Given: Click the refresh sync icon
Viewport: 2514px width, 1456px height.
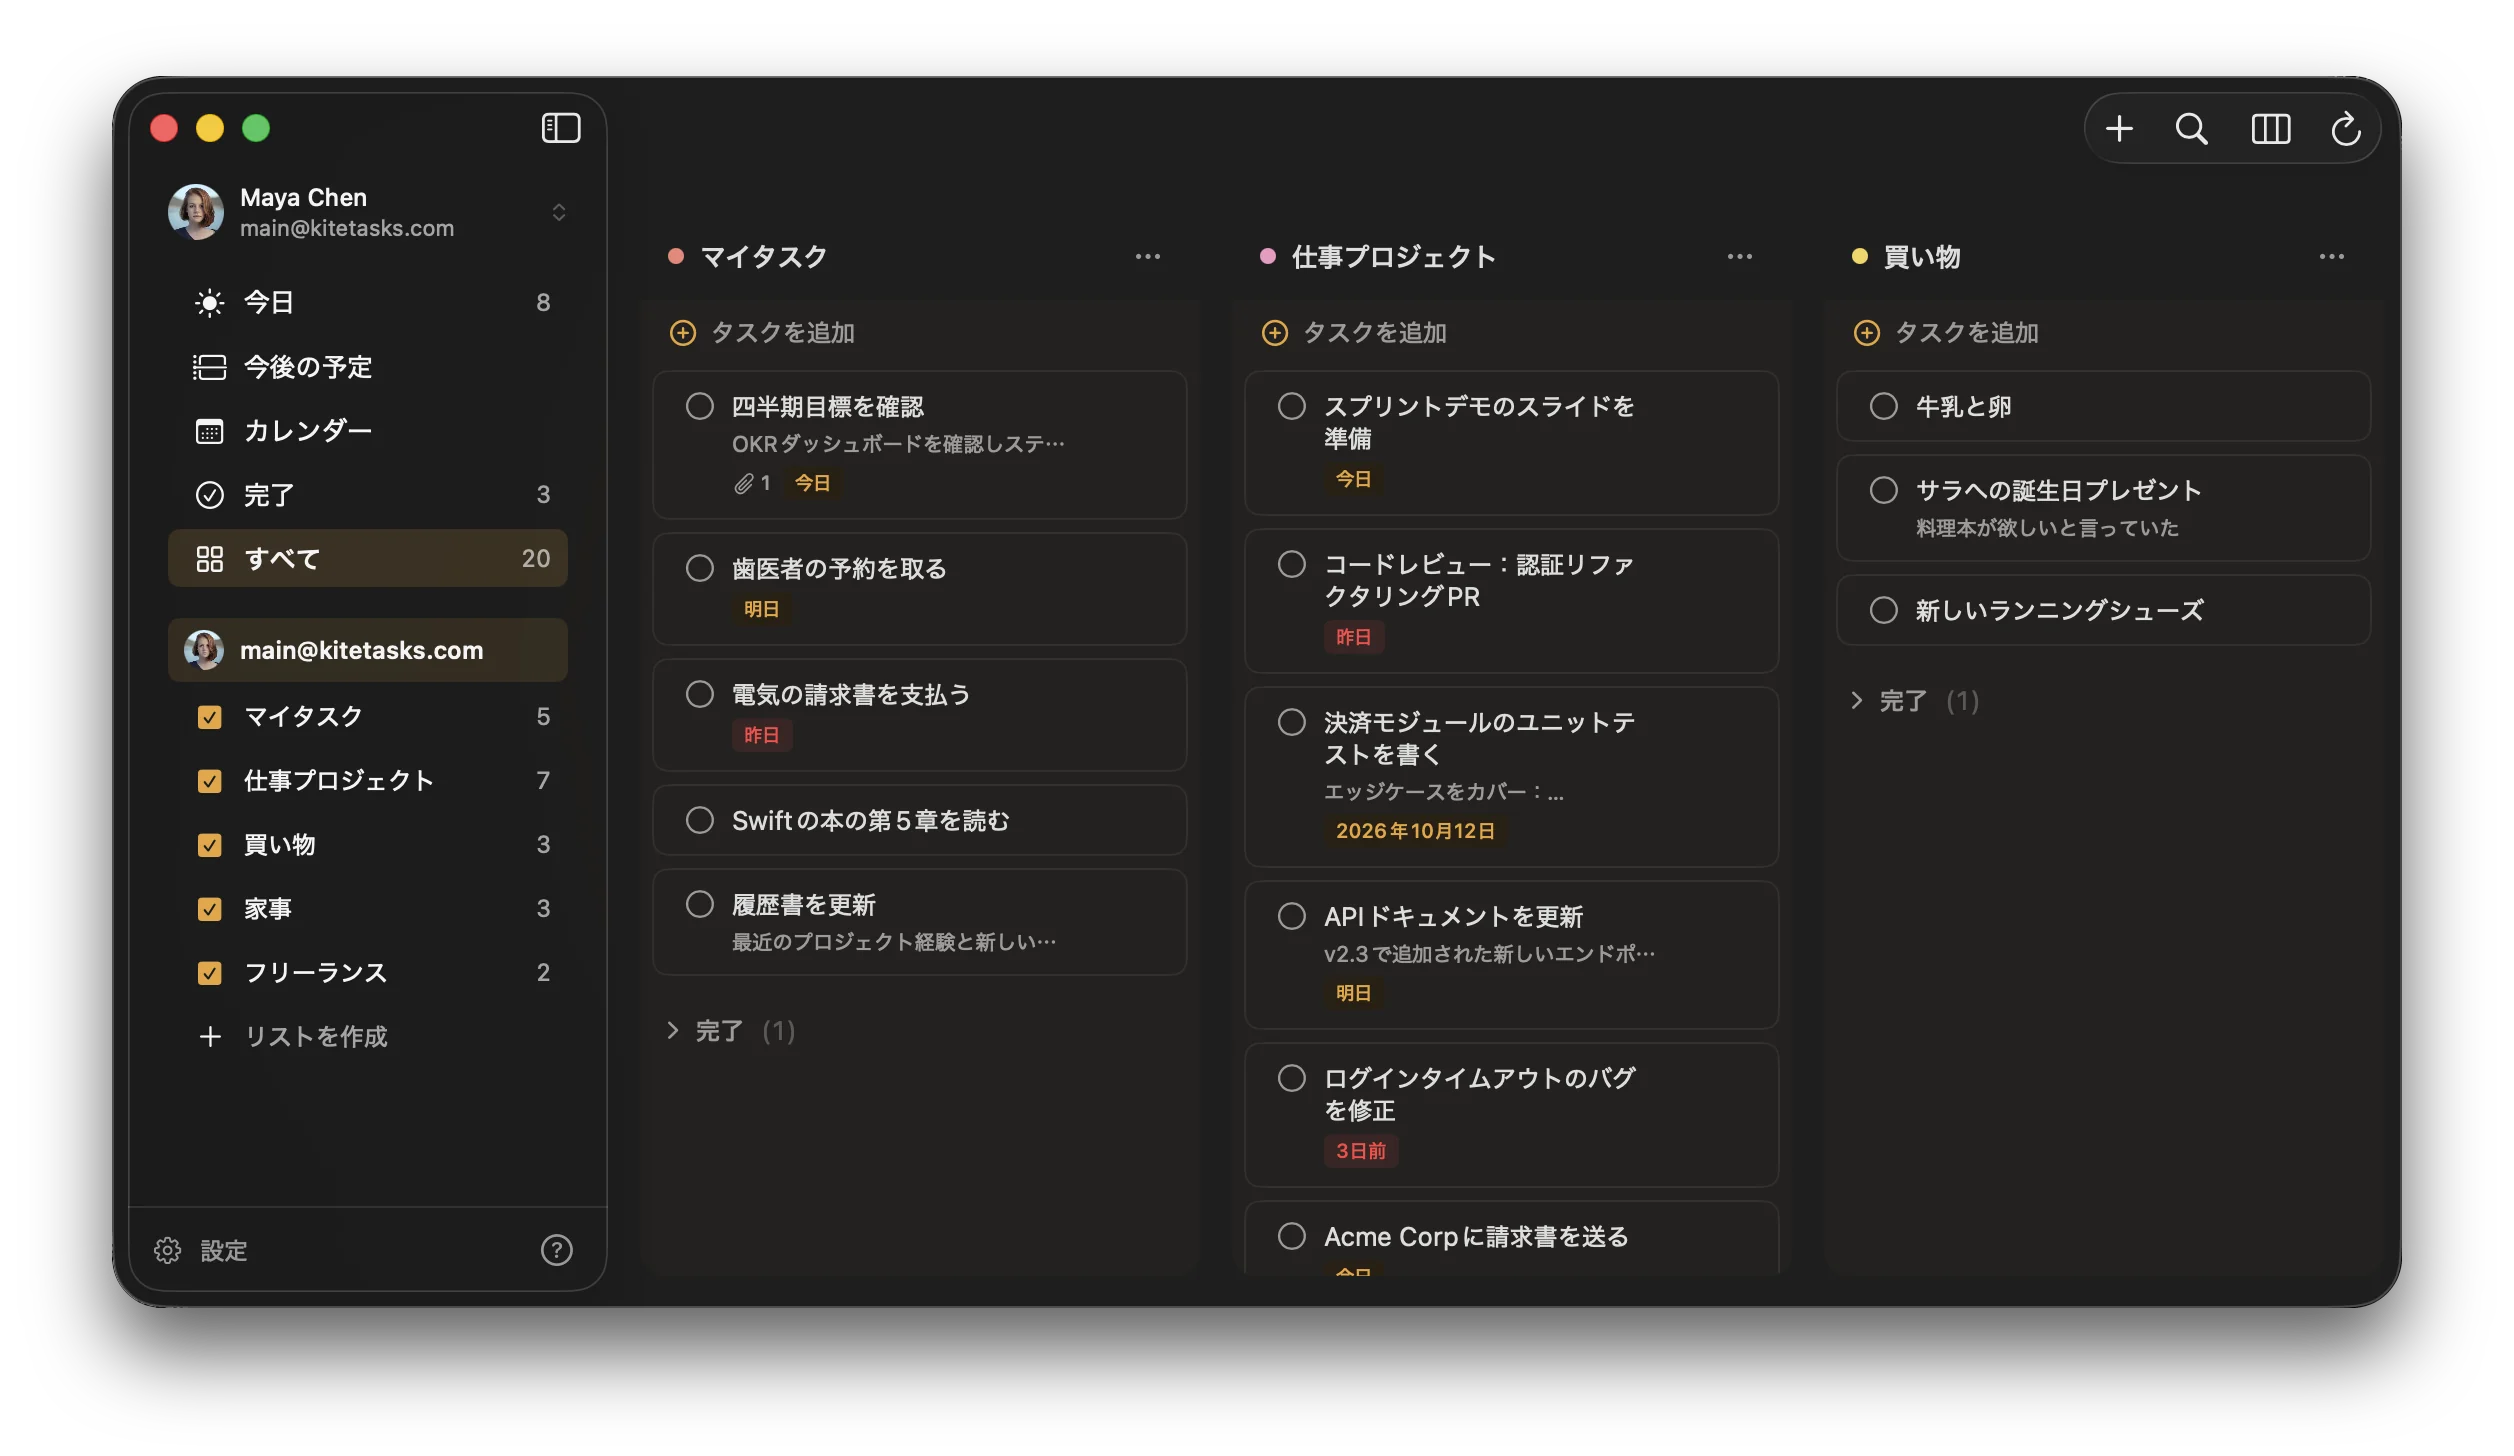Looking at the screenshot, I should [x=2345, y=128].
